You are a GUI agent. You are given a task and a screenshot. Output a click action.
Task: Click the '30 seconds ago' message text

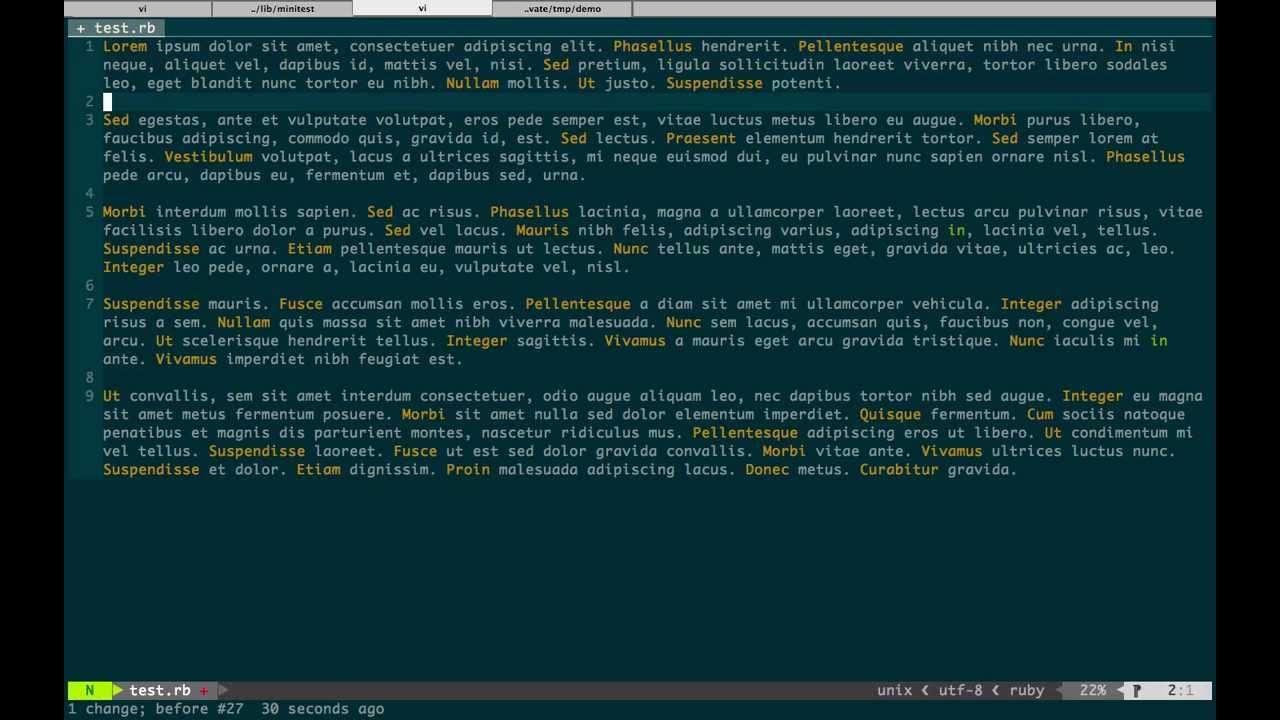coord(323,708)
